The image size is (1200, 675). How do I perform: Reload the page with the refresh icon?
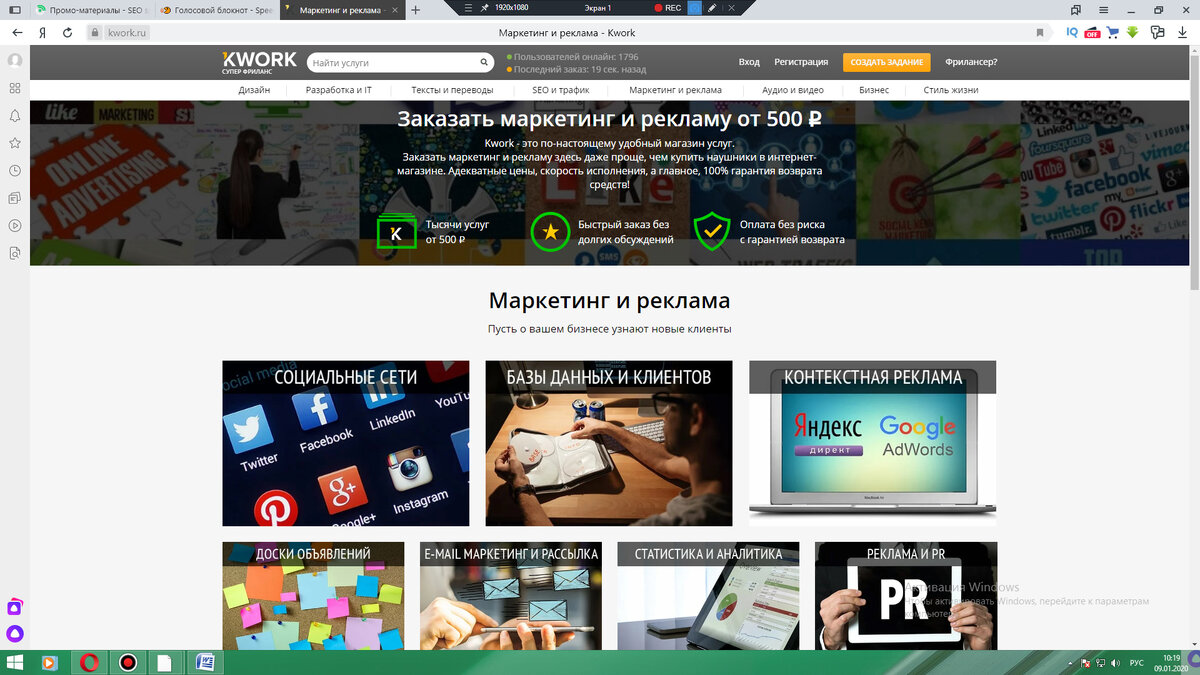[x=68, y=32]
